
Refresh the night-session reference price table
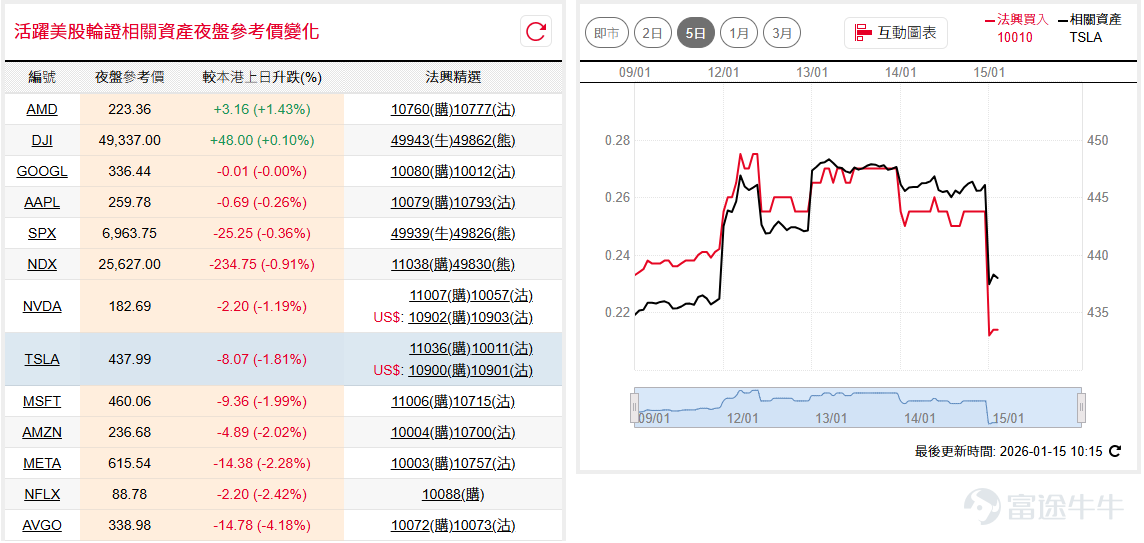click(536, 31)
